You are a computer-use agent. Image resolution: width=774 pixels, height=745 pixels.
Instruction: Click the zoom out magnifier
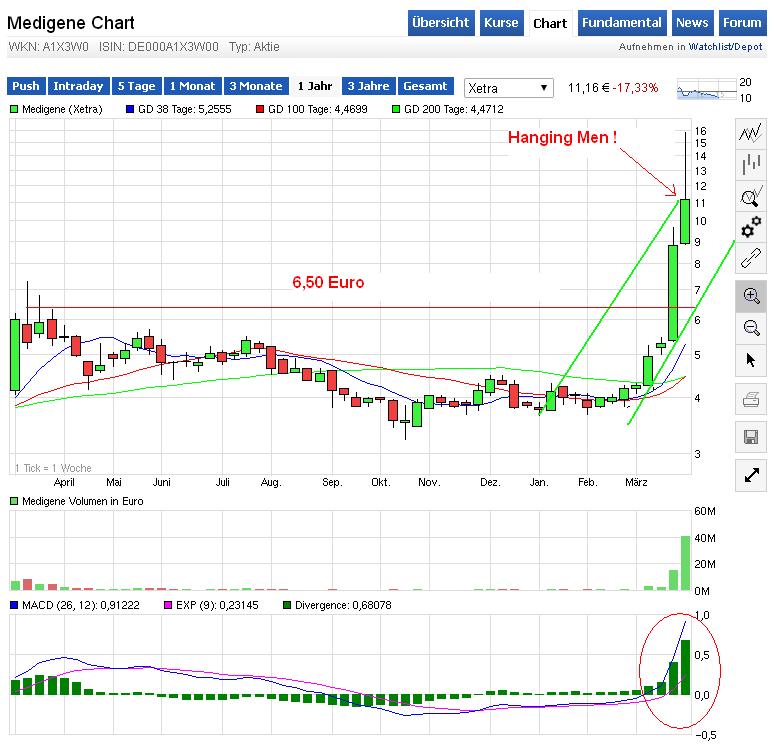751,327
